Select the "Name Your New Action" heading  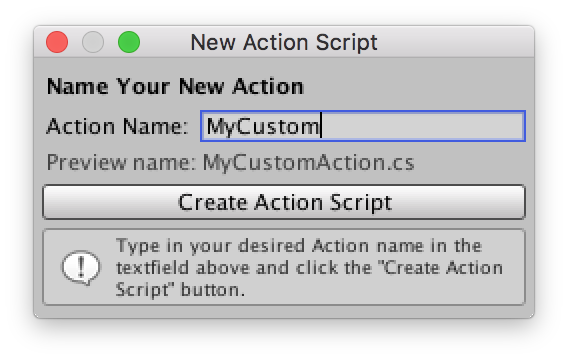(175, 87)
